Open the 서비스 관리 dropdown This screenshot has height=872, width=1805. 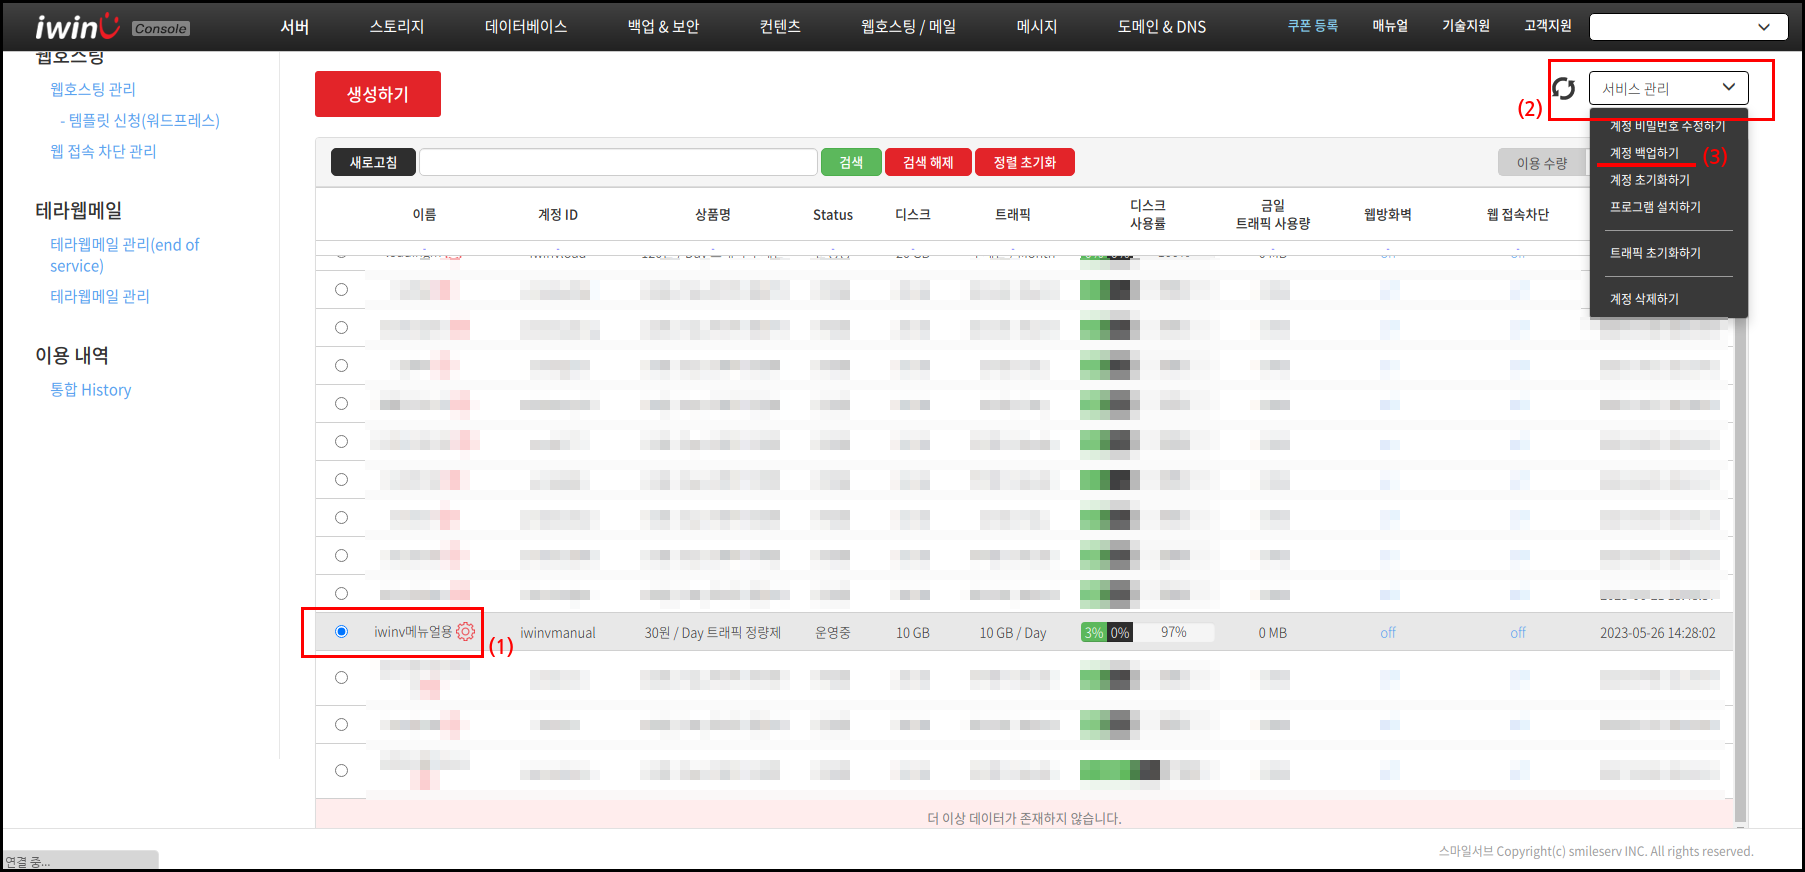point(1668,88)
